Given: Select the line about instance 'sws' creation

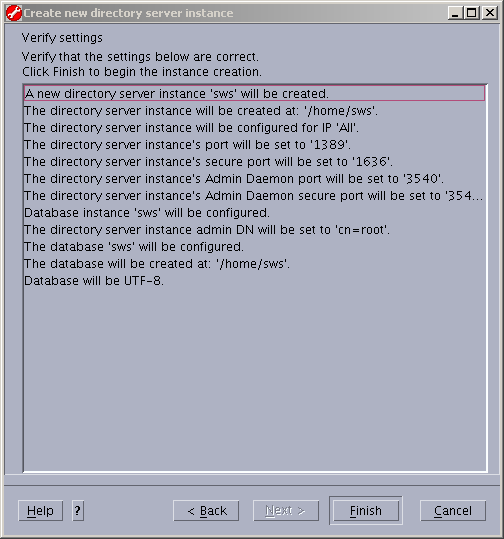Looking at the screenshot, I should 254,94.
